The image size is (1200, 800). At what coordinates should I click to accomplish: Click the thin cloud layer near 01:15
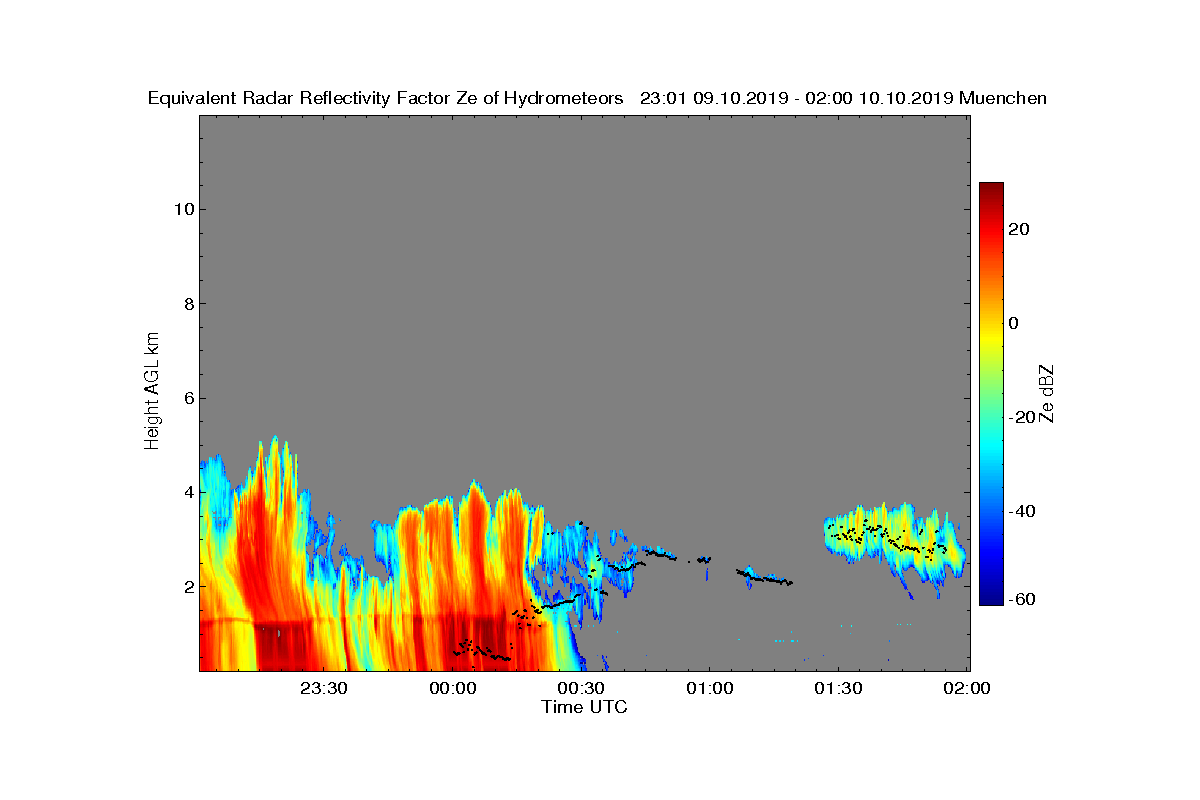click(x=764, y=577)
